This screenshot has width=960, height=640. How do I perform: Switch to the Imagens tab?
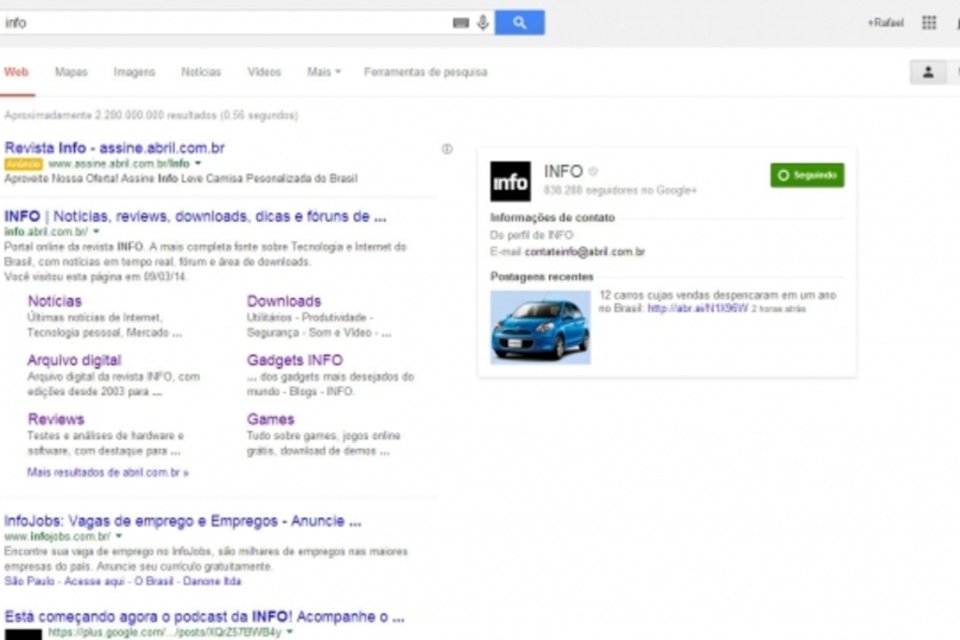134,72
